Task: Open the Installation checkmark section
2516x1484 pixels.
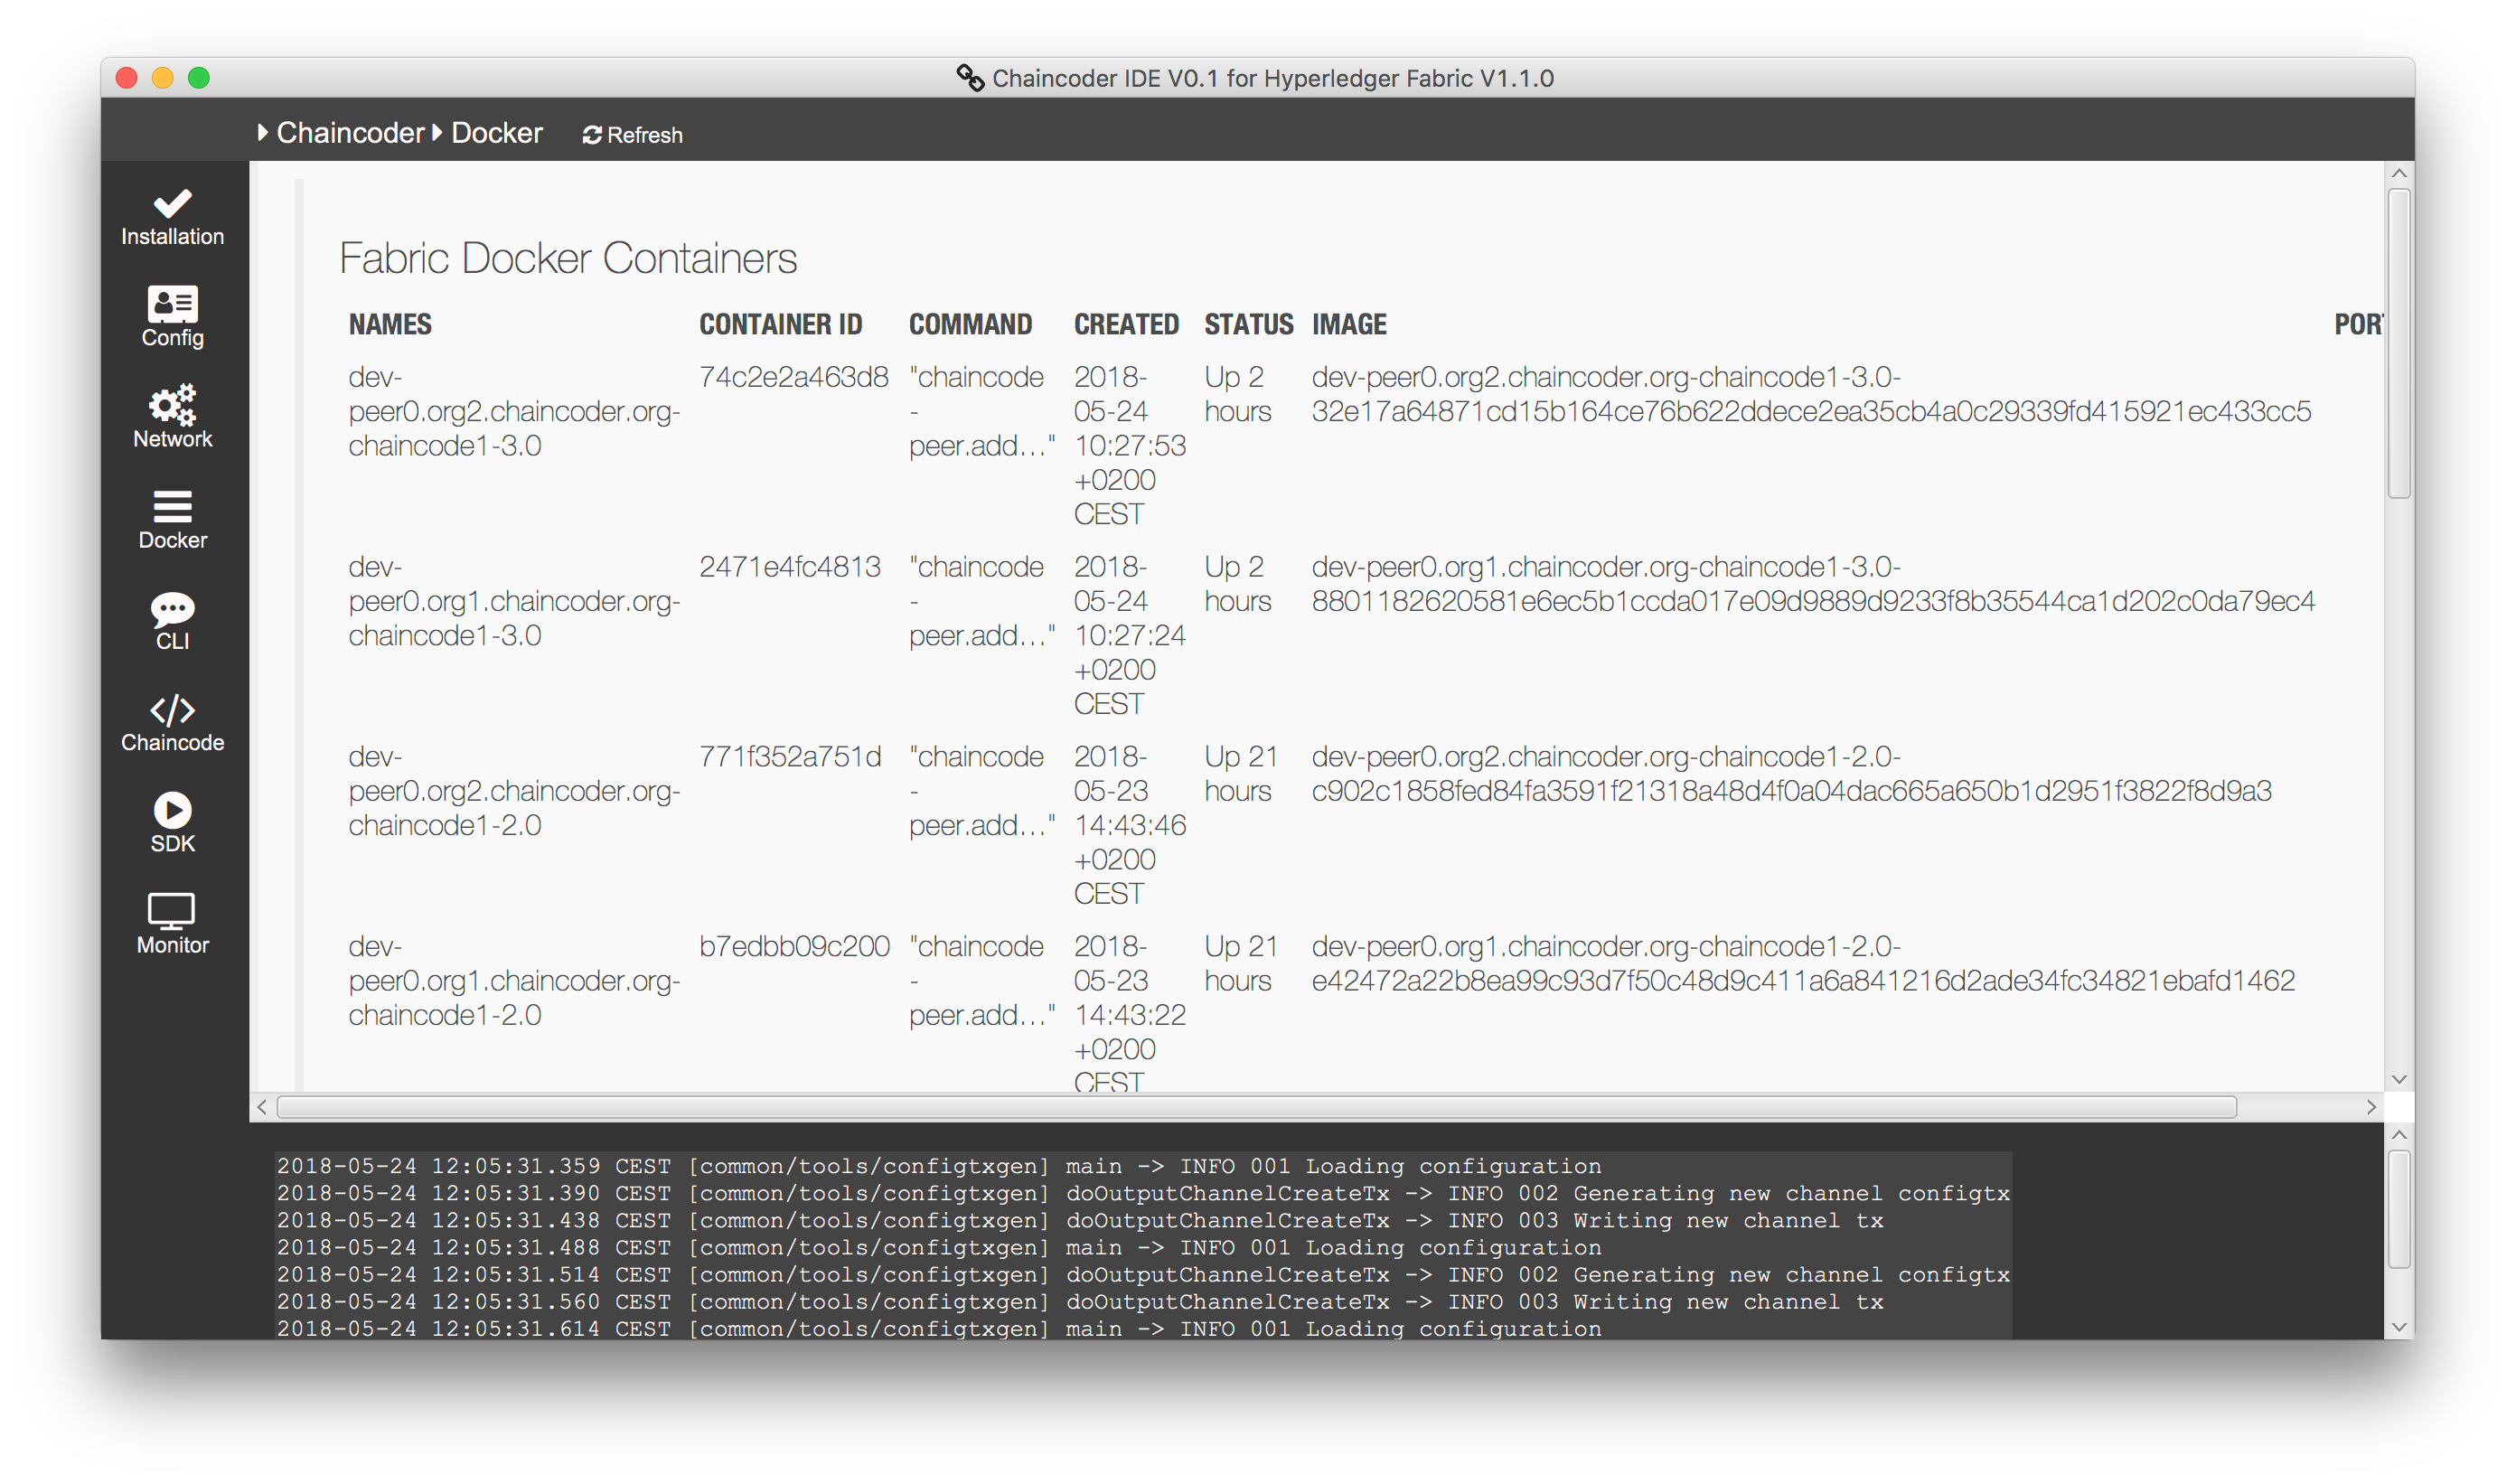Action: pos(172,216)
